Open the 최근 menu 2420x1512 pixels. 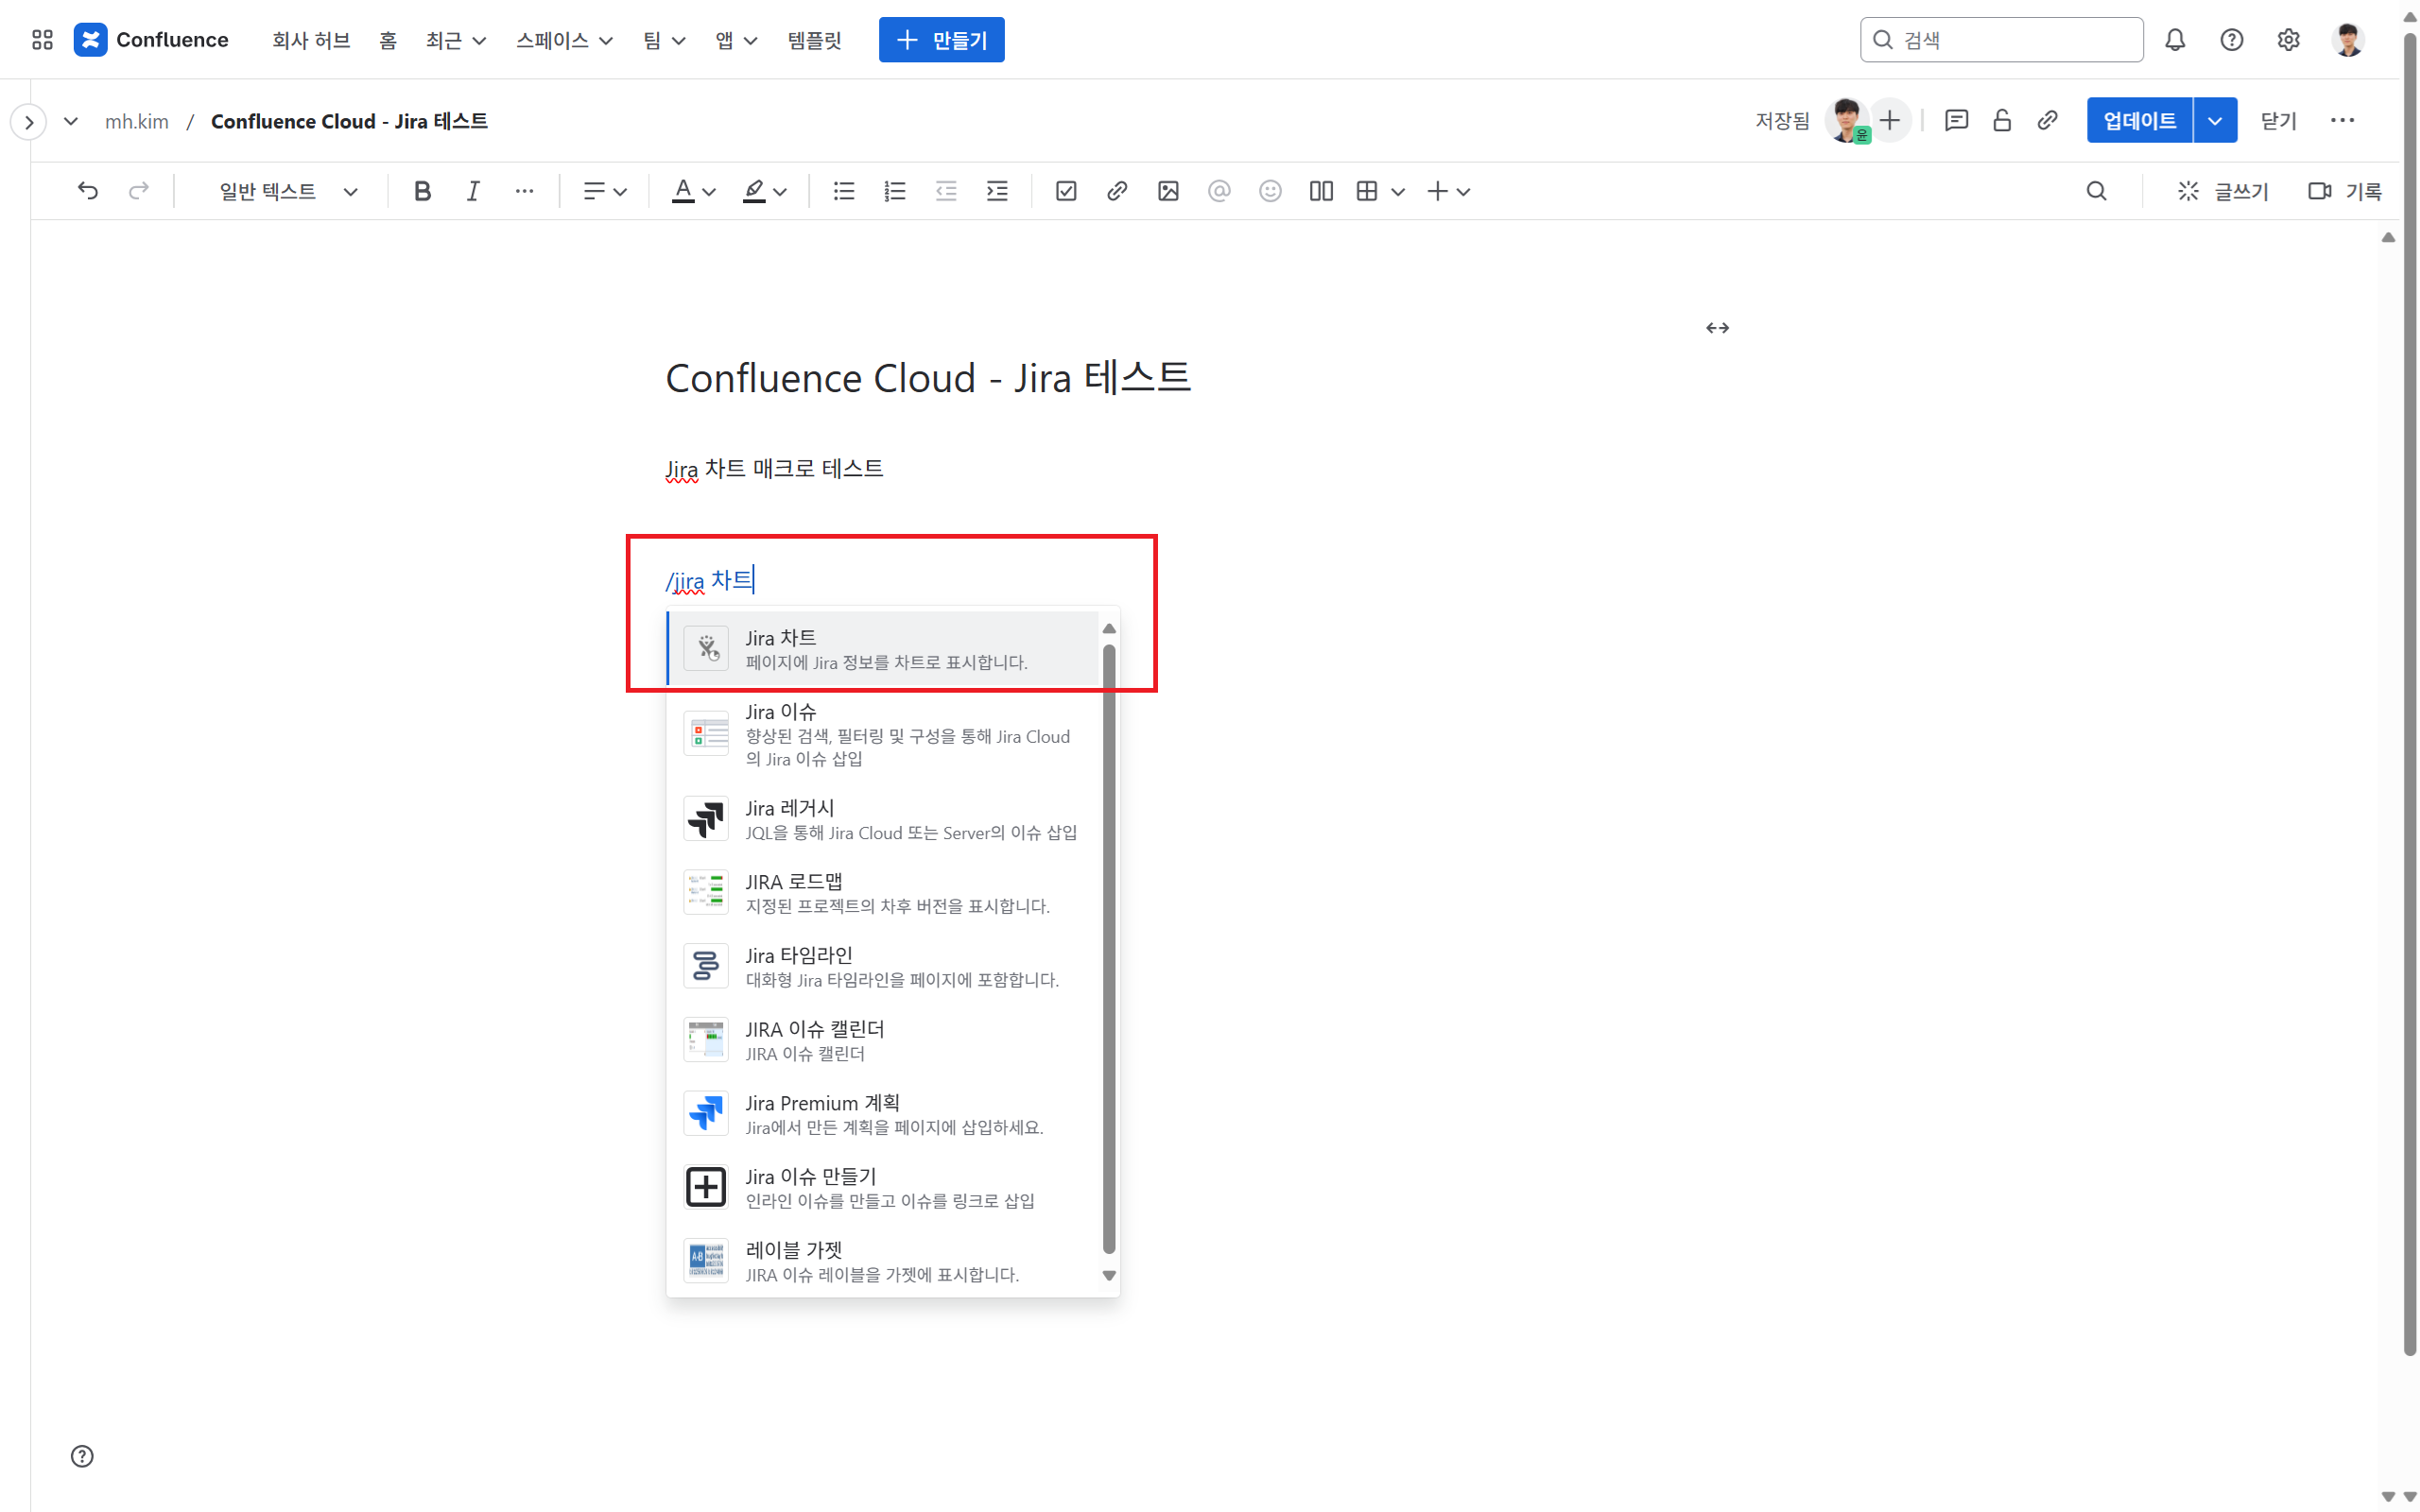coord(455,40)
